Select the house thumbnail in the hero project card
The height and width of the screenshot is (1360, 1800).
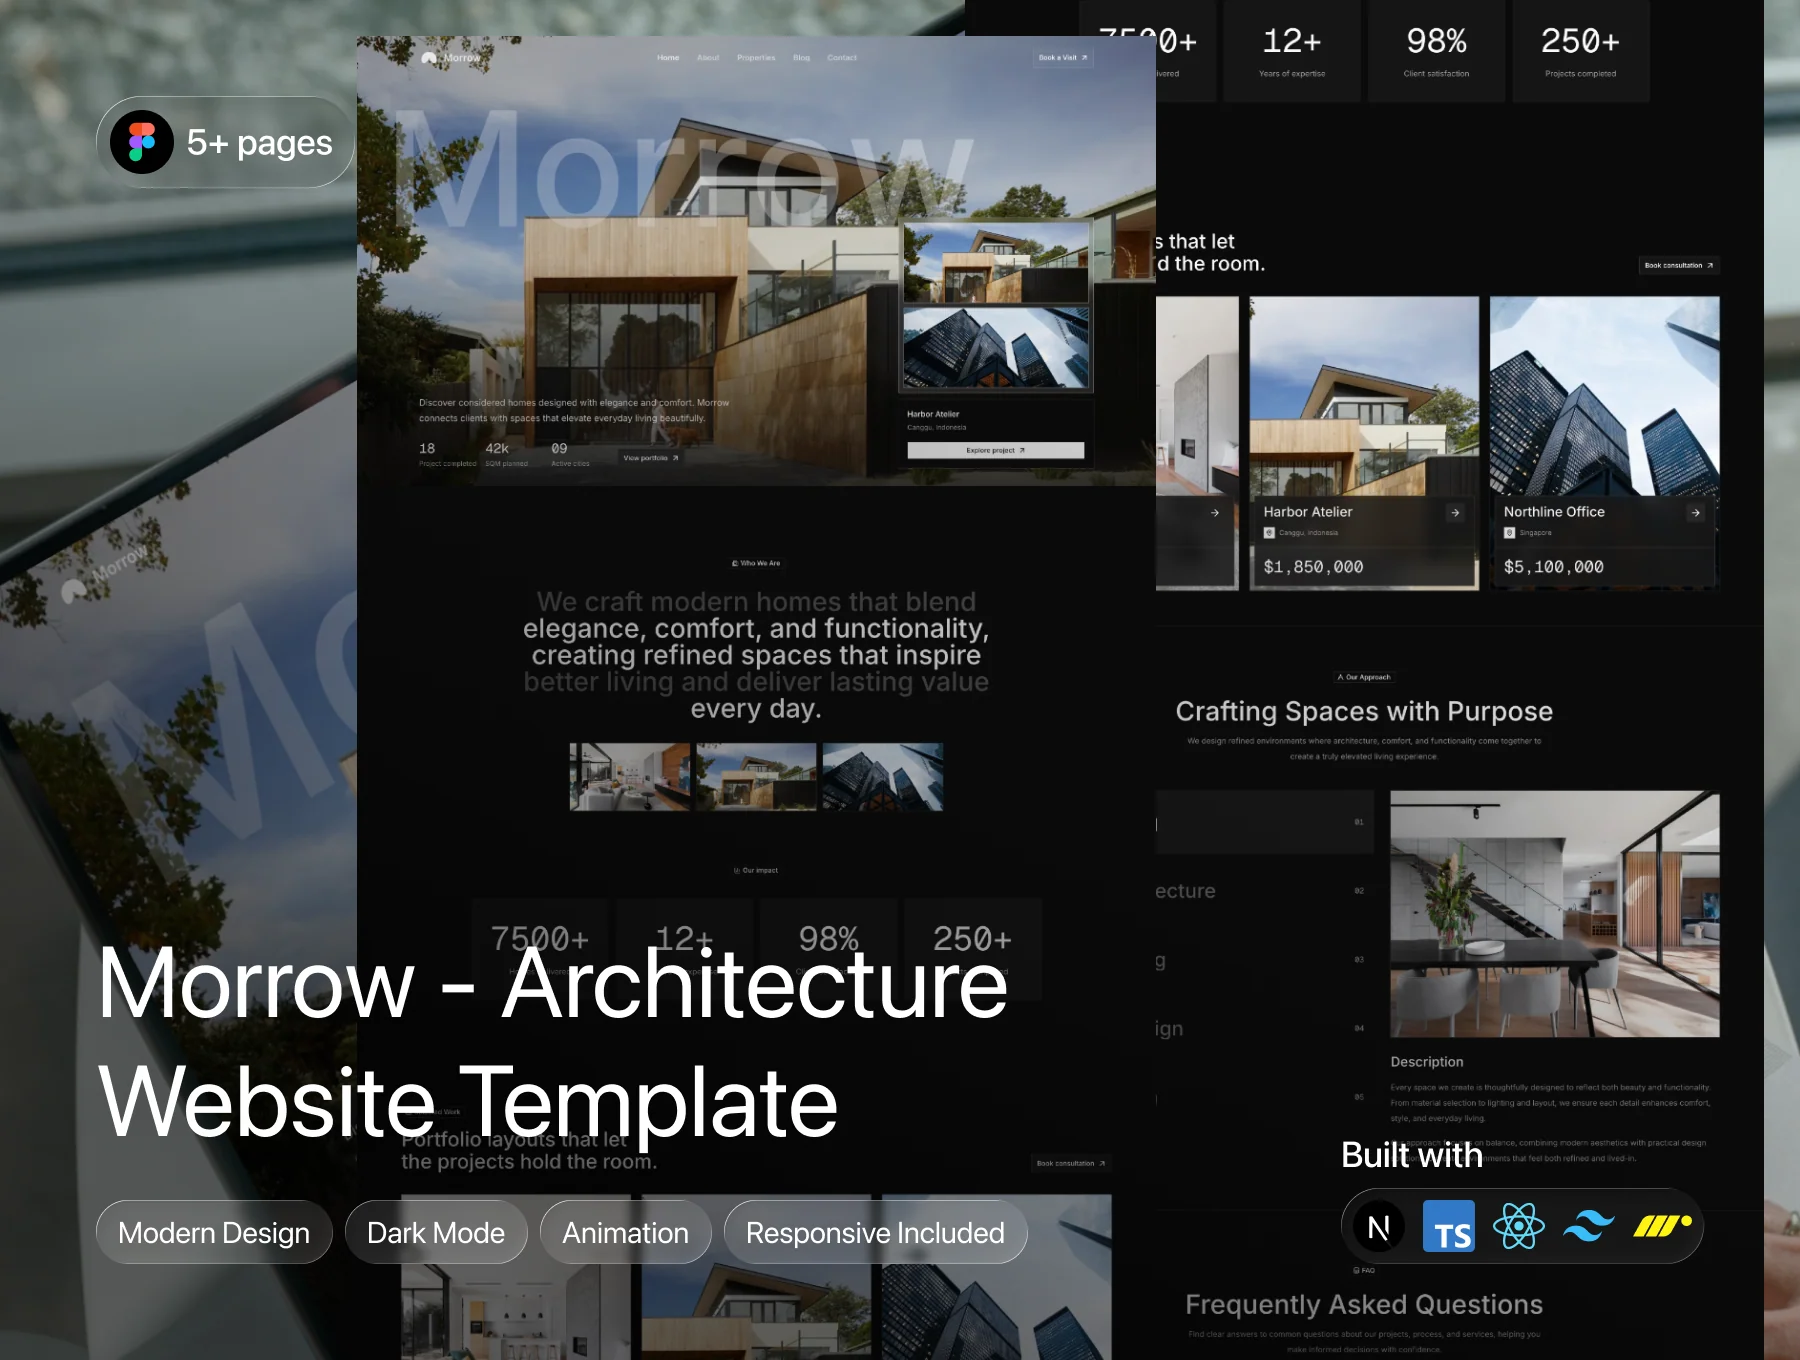coord(996,263)
